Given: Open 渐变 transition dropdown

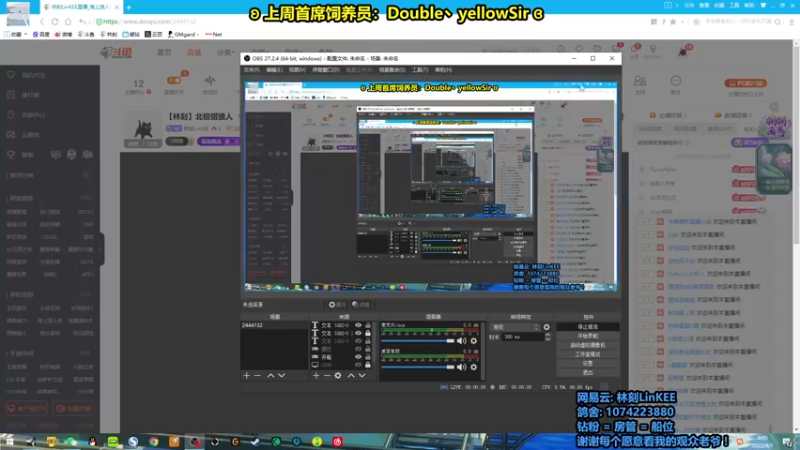Looking at the screenshot, I should pyautogui.click(x=515, y=327).
